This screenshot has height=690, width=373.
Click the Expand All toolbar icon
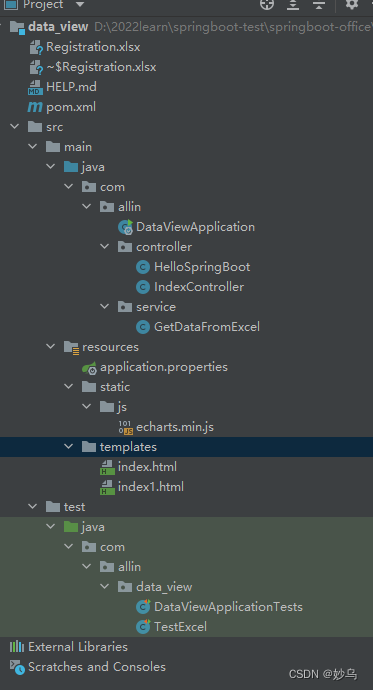tap(293, 4)
